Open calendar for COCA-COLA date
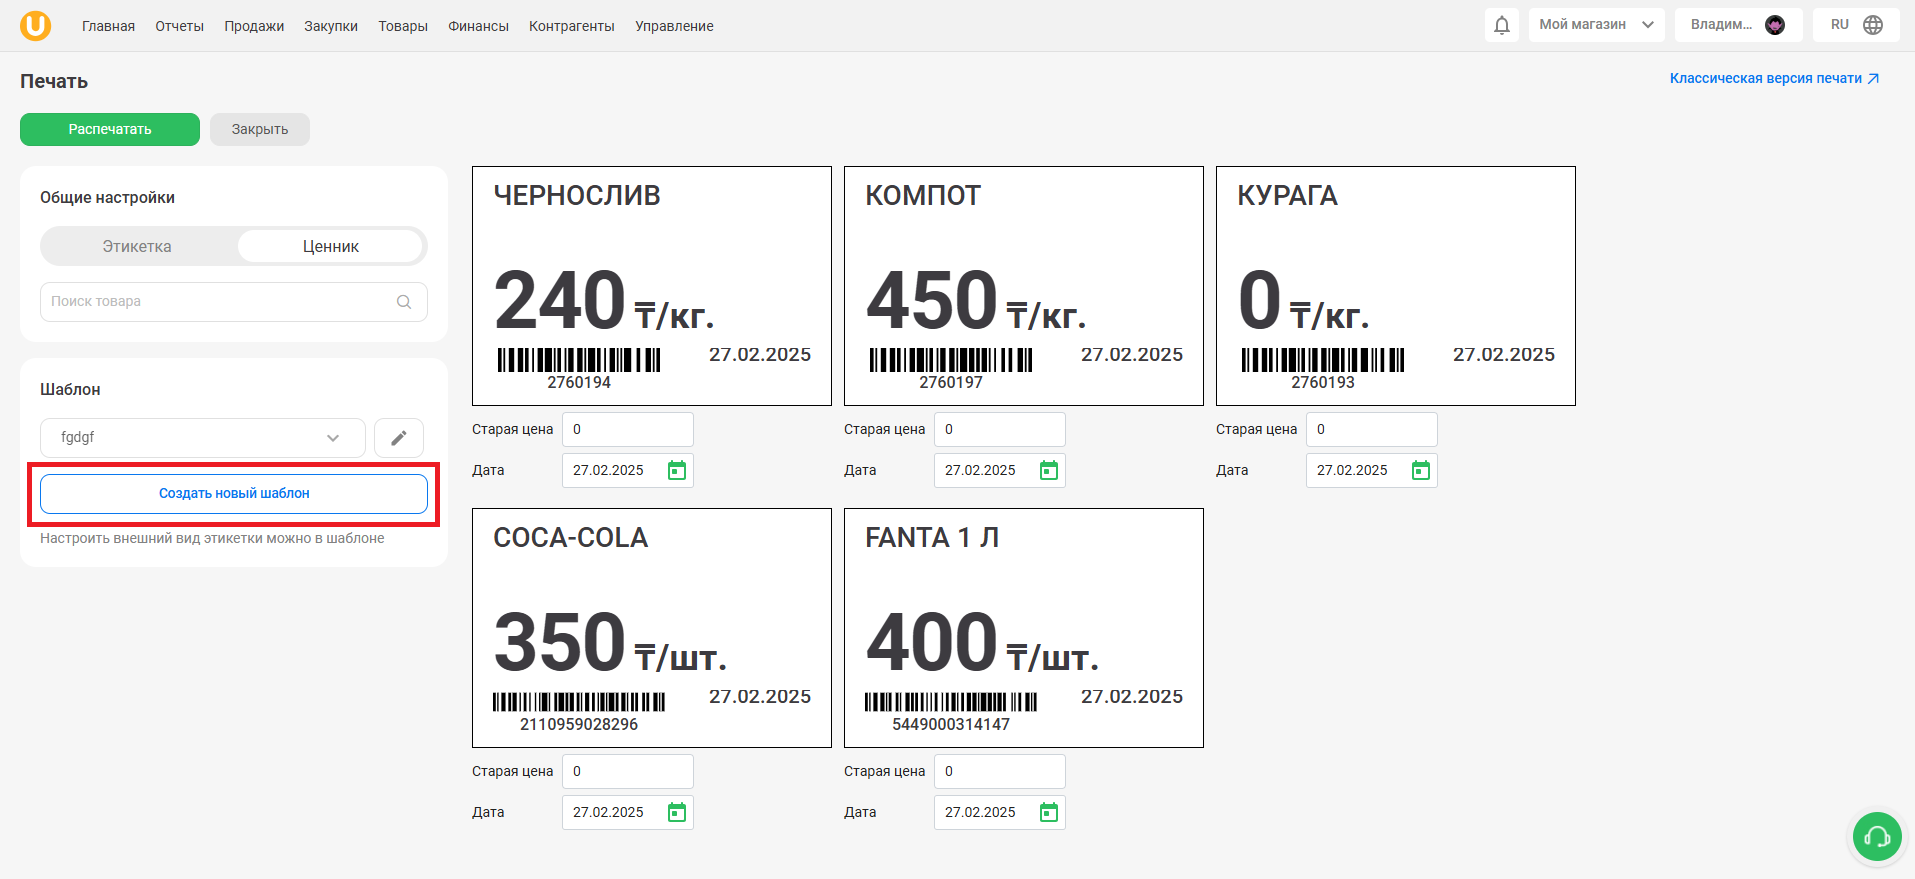Screen dimensions: 1915x879 (x=677, y=812)
